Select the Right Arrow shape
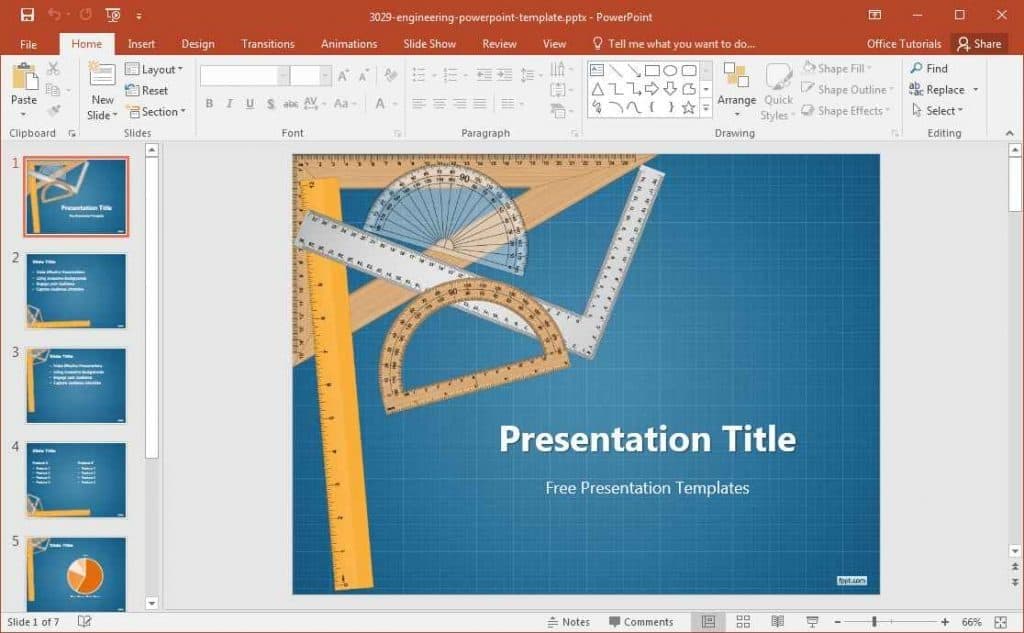This screenshot has width=1024, height=633. [x=652, y=89]
